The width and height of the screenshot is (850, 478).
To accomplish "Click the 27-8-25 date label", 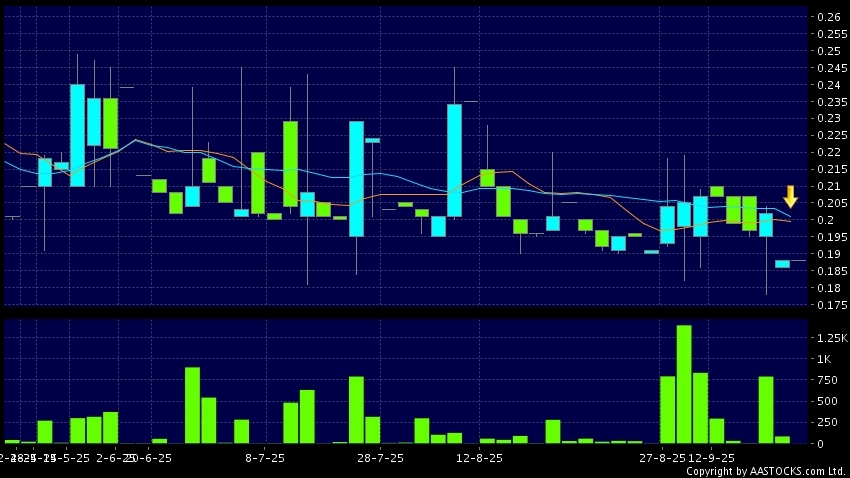I will (x=662, y=458).
